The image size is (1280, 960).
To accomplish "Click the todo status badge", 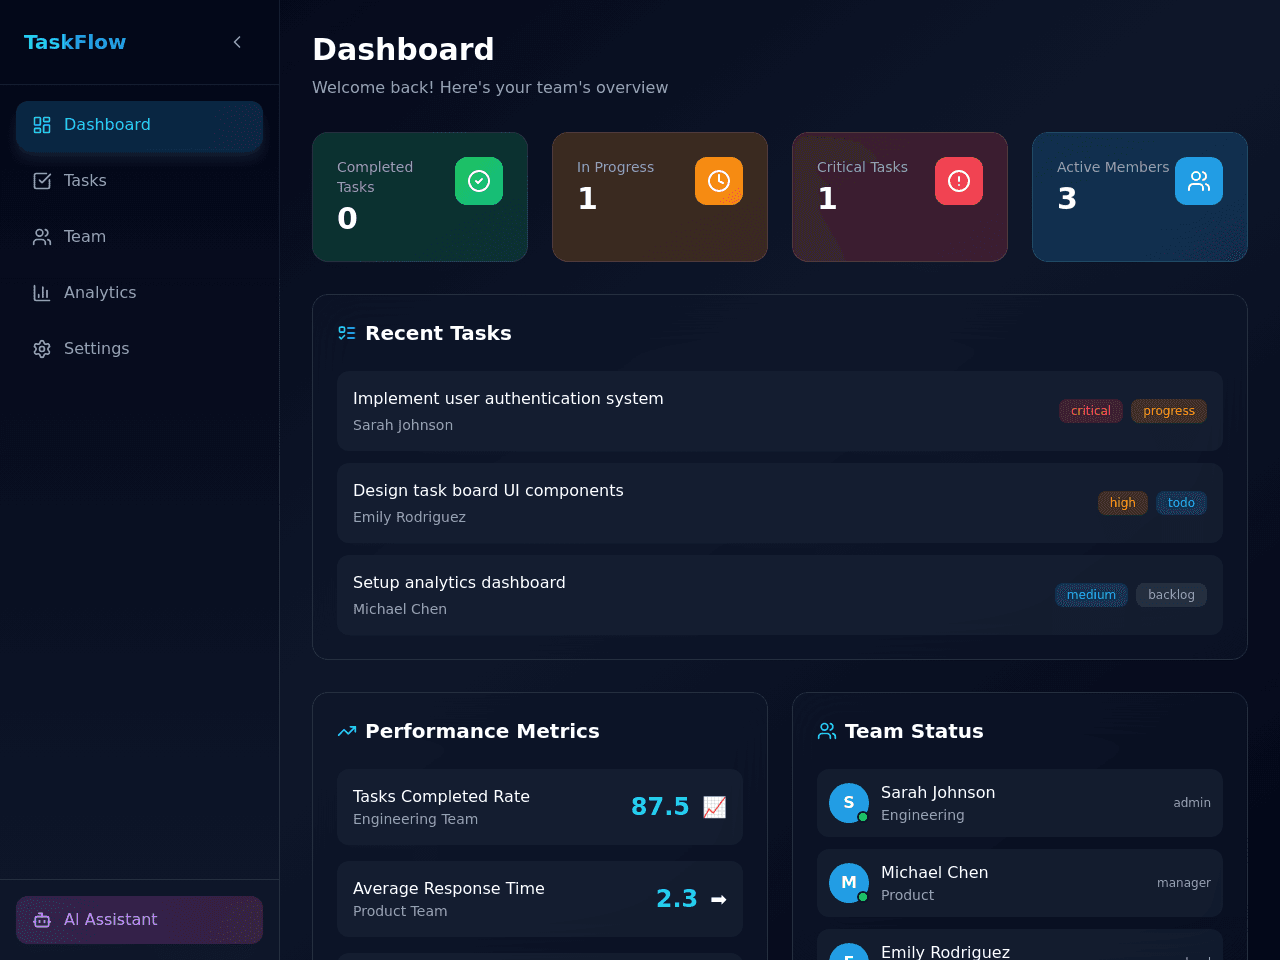I will coord(1181,503).
